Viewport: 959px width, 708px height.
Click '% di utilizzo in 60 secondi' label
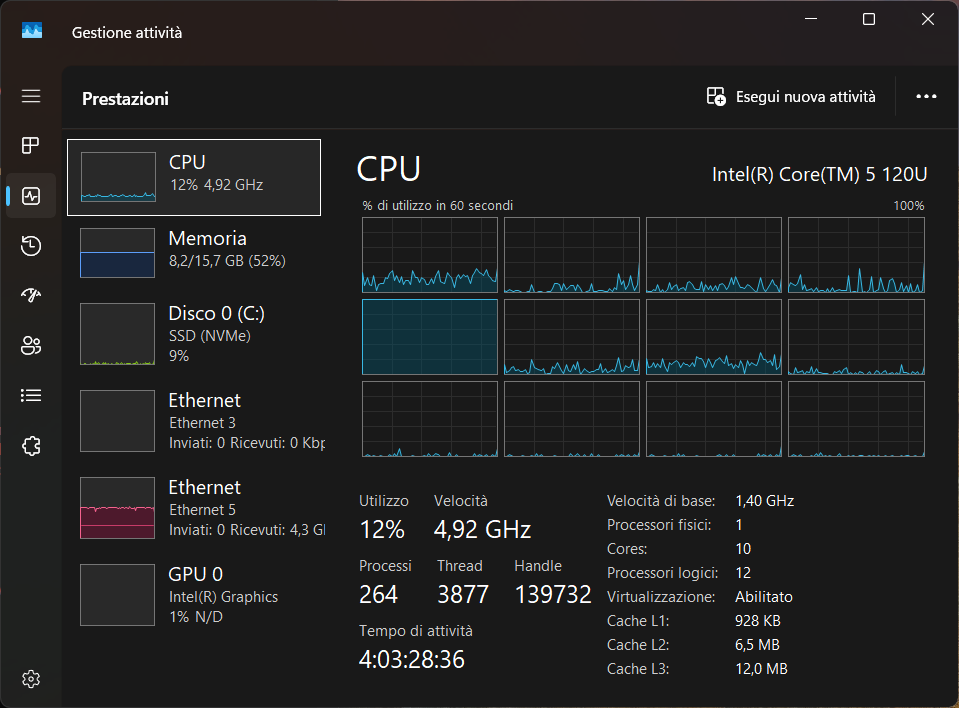point(438,205)
